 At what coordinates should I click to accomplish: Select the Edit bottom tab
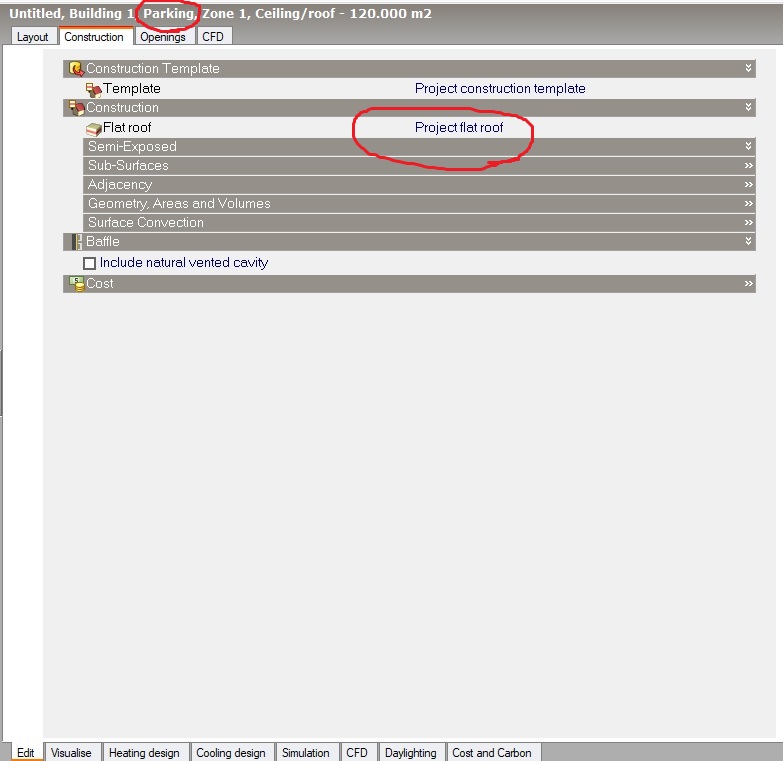[x=25, y=753]
